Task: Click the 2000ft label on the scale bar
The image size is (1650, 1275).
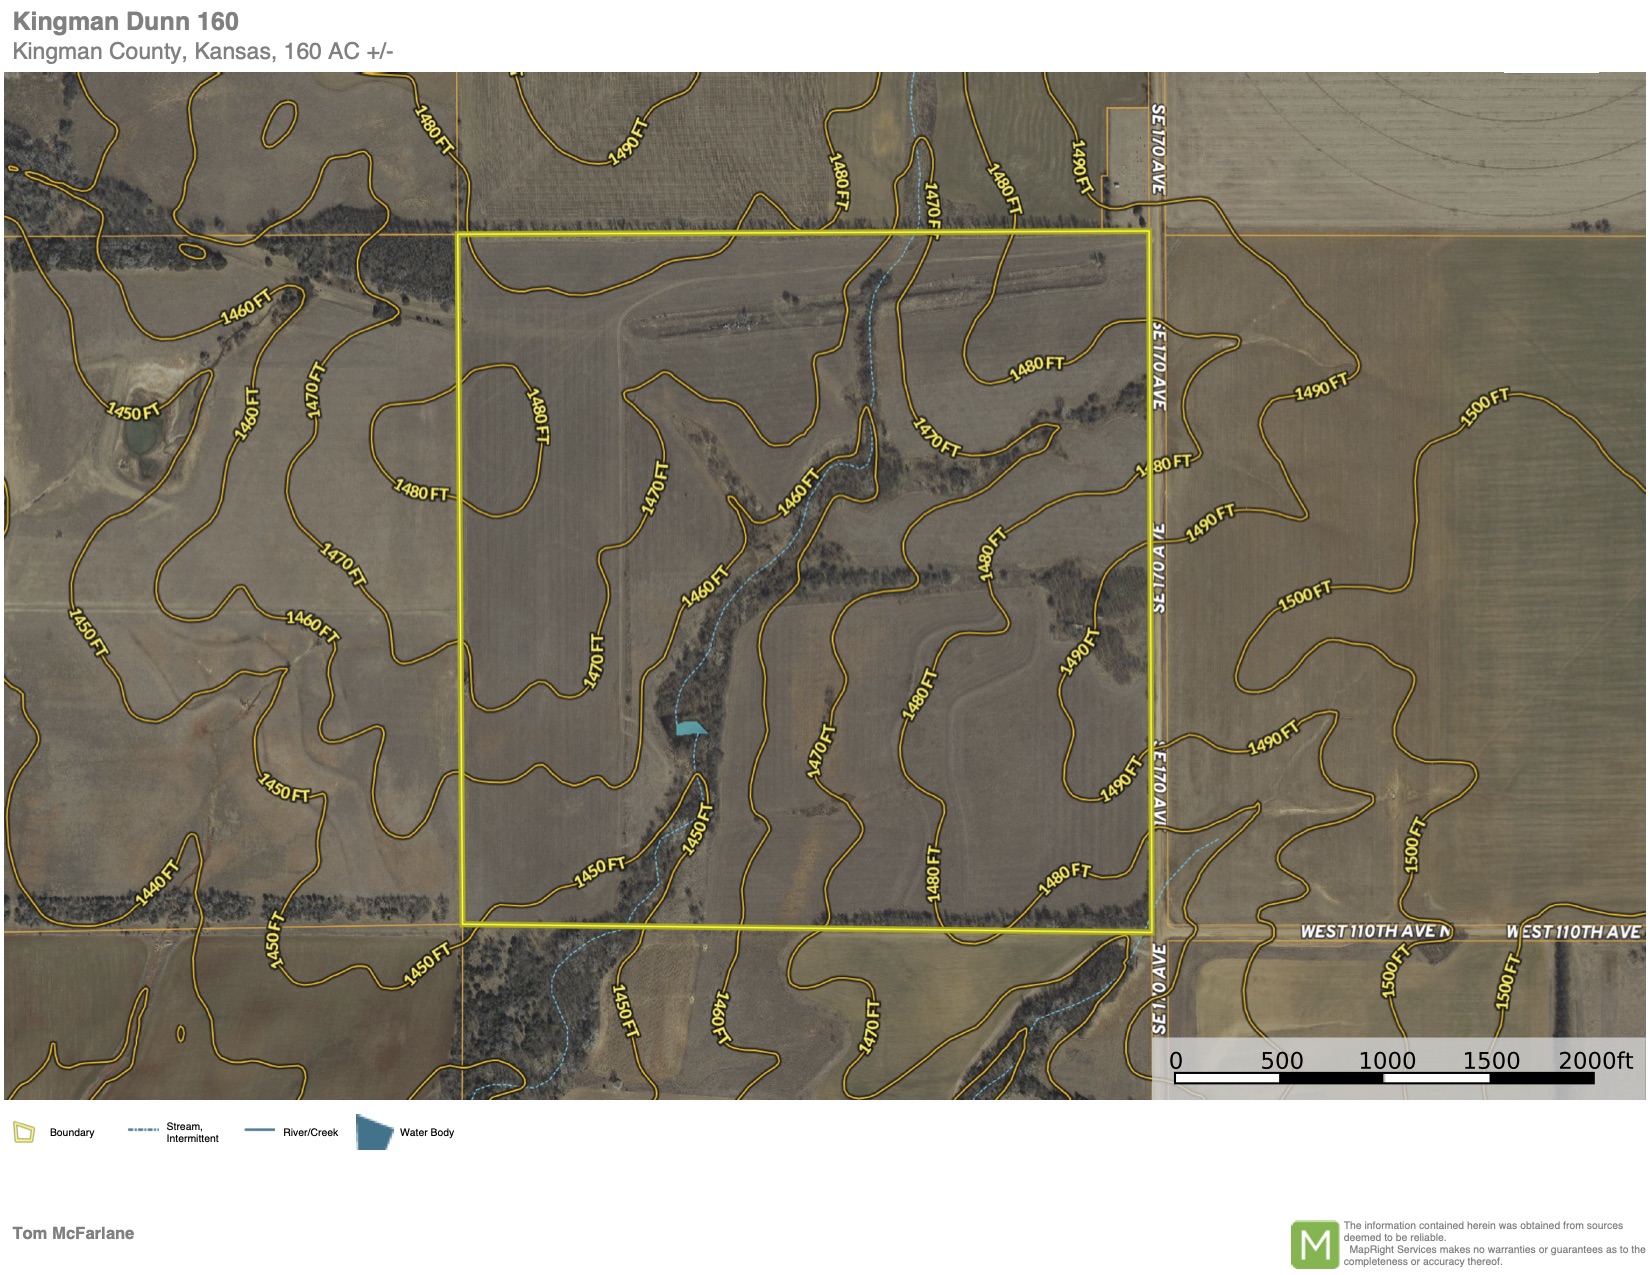Action: point(1595,1060)
